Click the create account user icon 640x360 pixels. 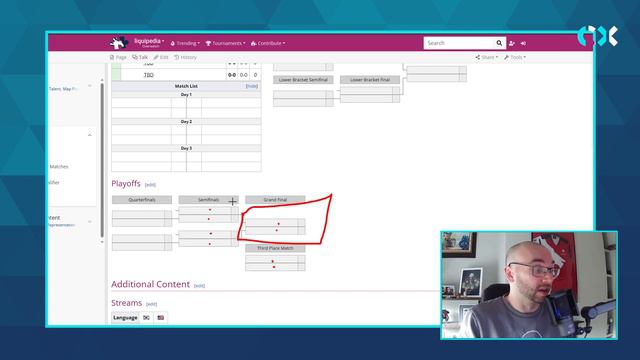click(512, 43)
